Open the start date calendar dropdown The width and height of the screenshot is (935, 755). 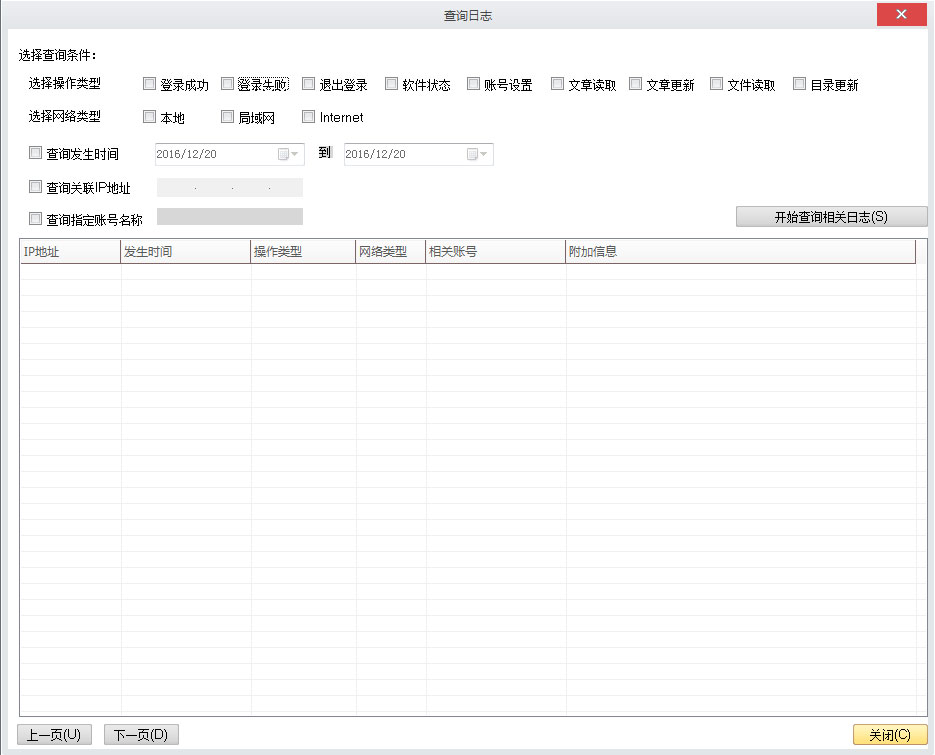[x=287, y=154]
